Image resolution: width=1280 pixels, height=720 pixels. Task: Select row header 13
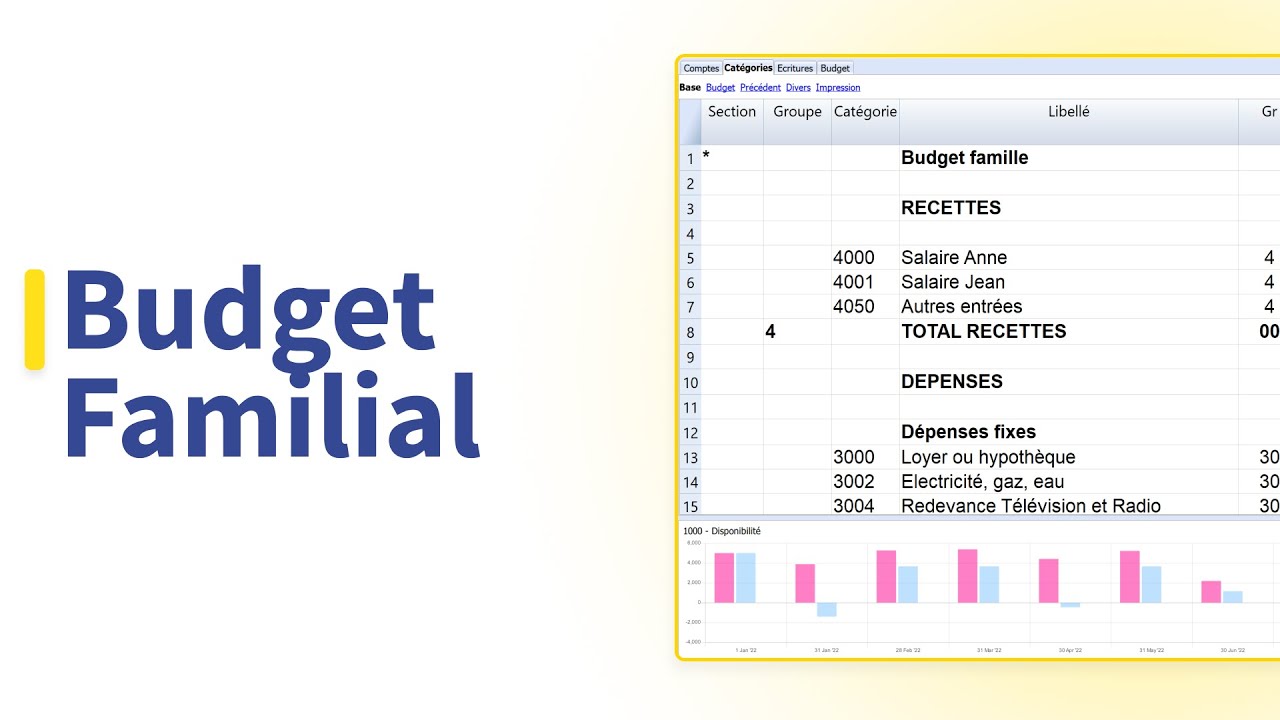(x=690, y=457)
